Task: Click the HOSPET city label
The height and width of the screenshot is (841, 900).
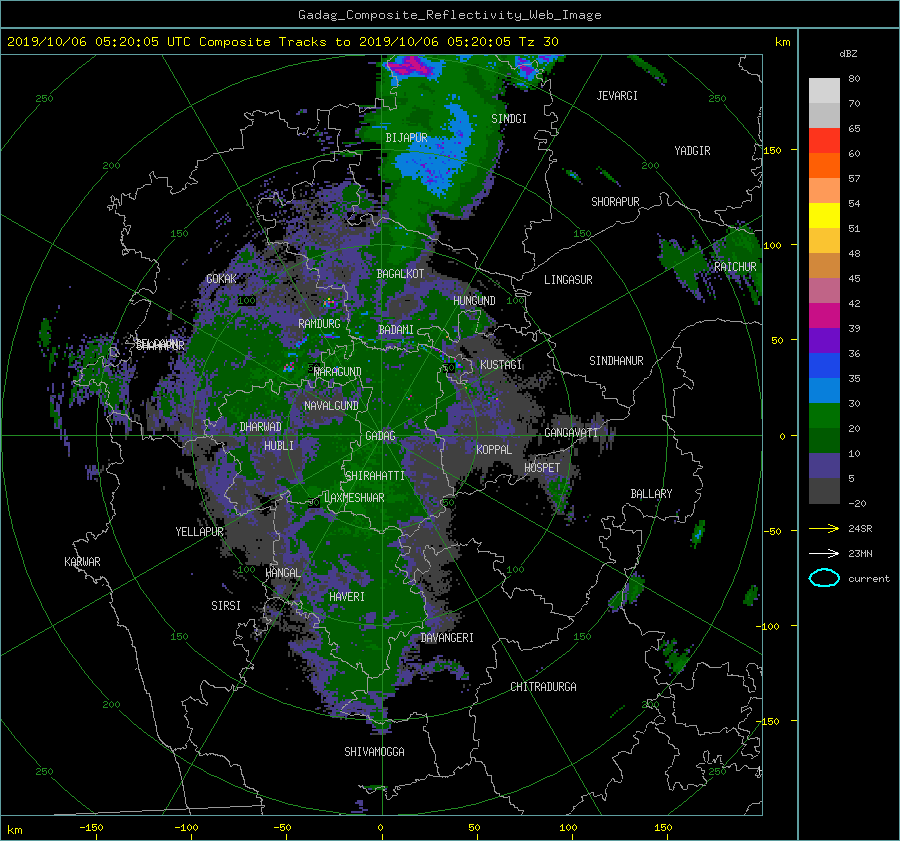Action: tap(542, 468)
